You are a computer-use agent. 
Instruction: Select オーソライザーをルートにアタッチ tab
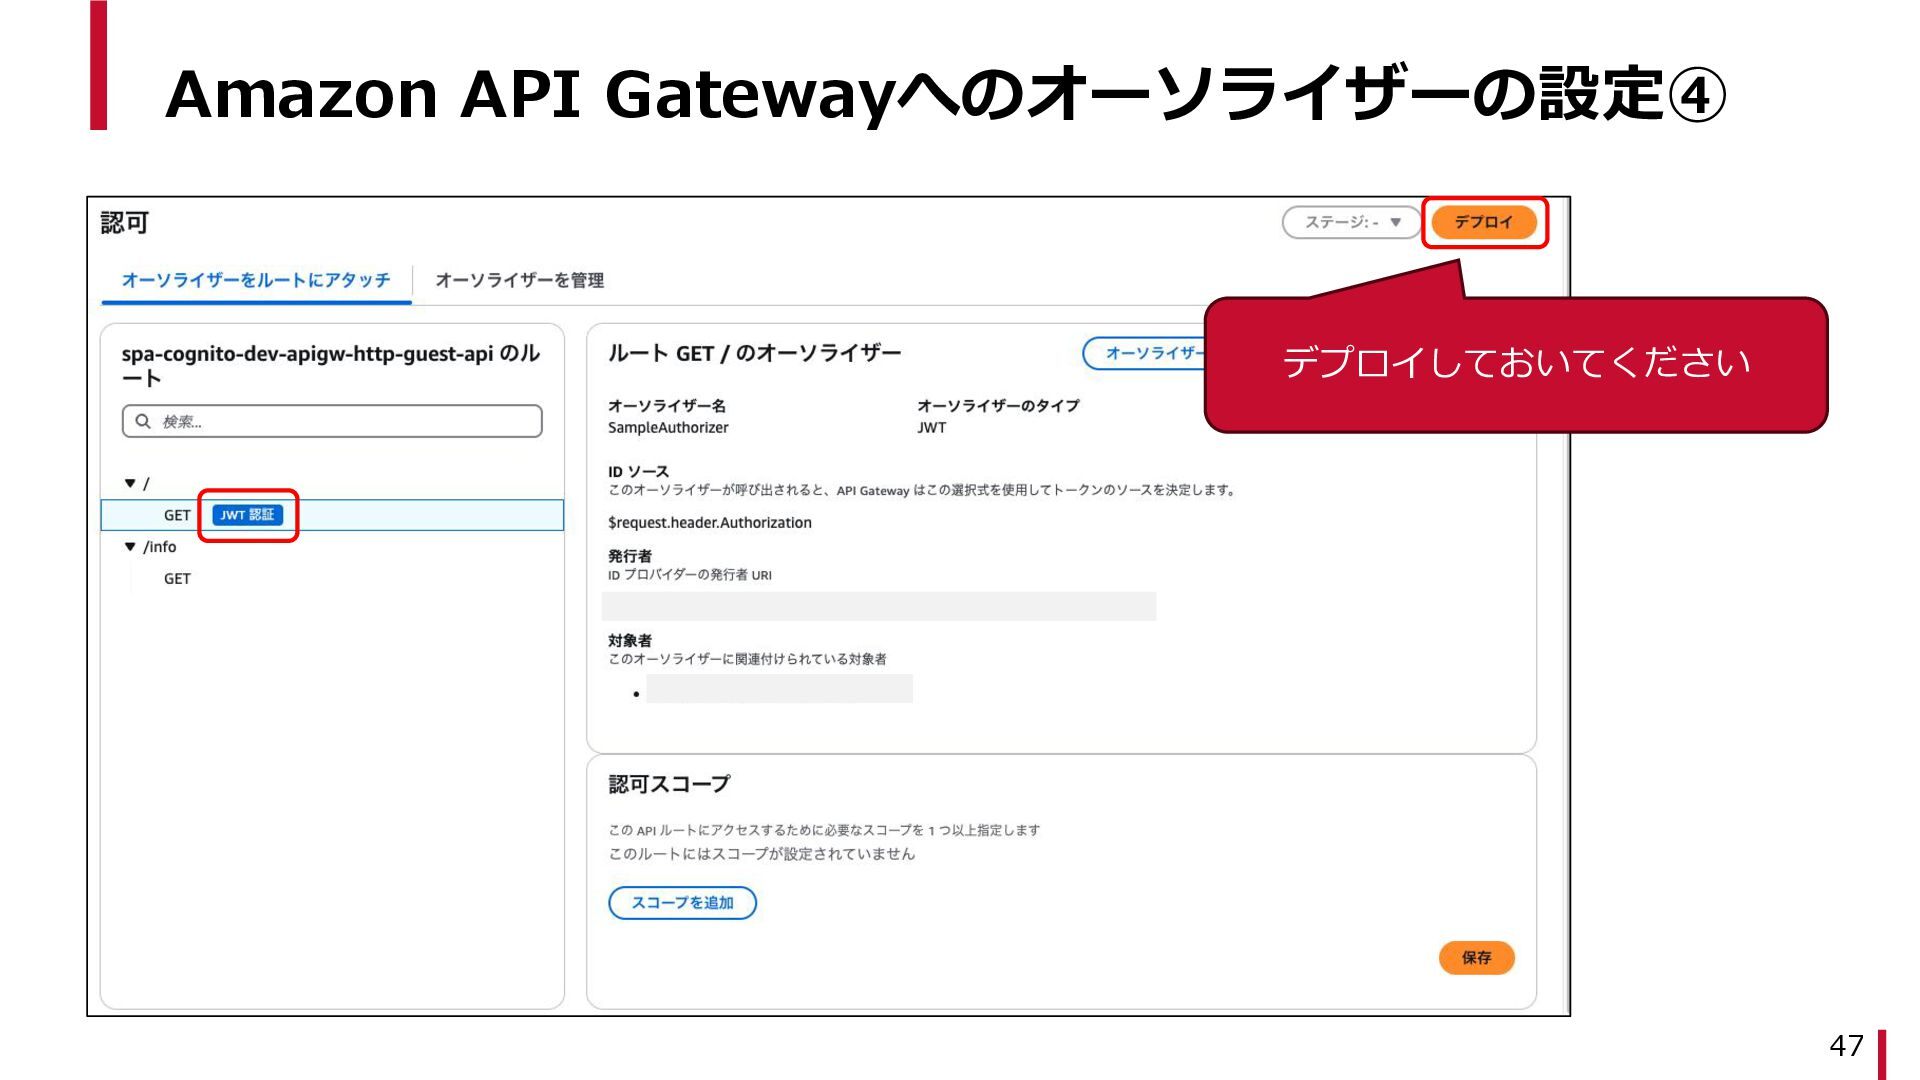coord(256,280)
